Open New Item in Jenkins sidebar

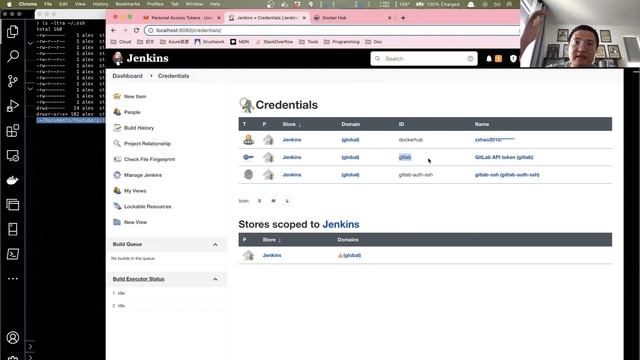135,97
